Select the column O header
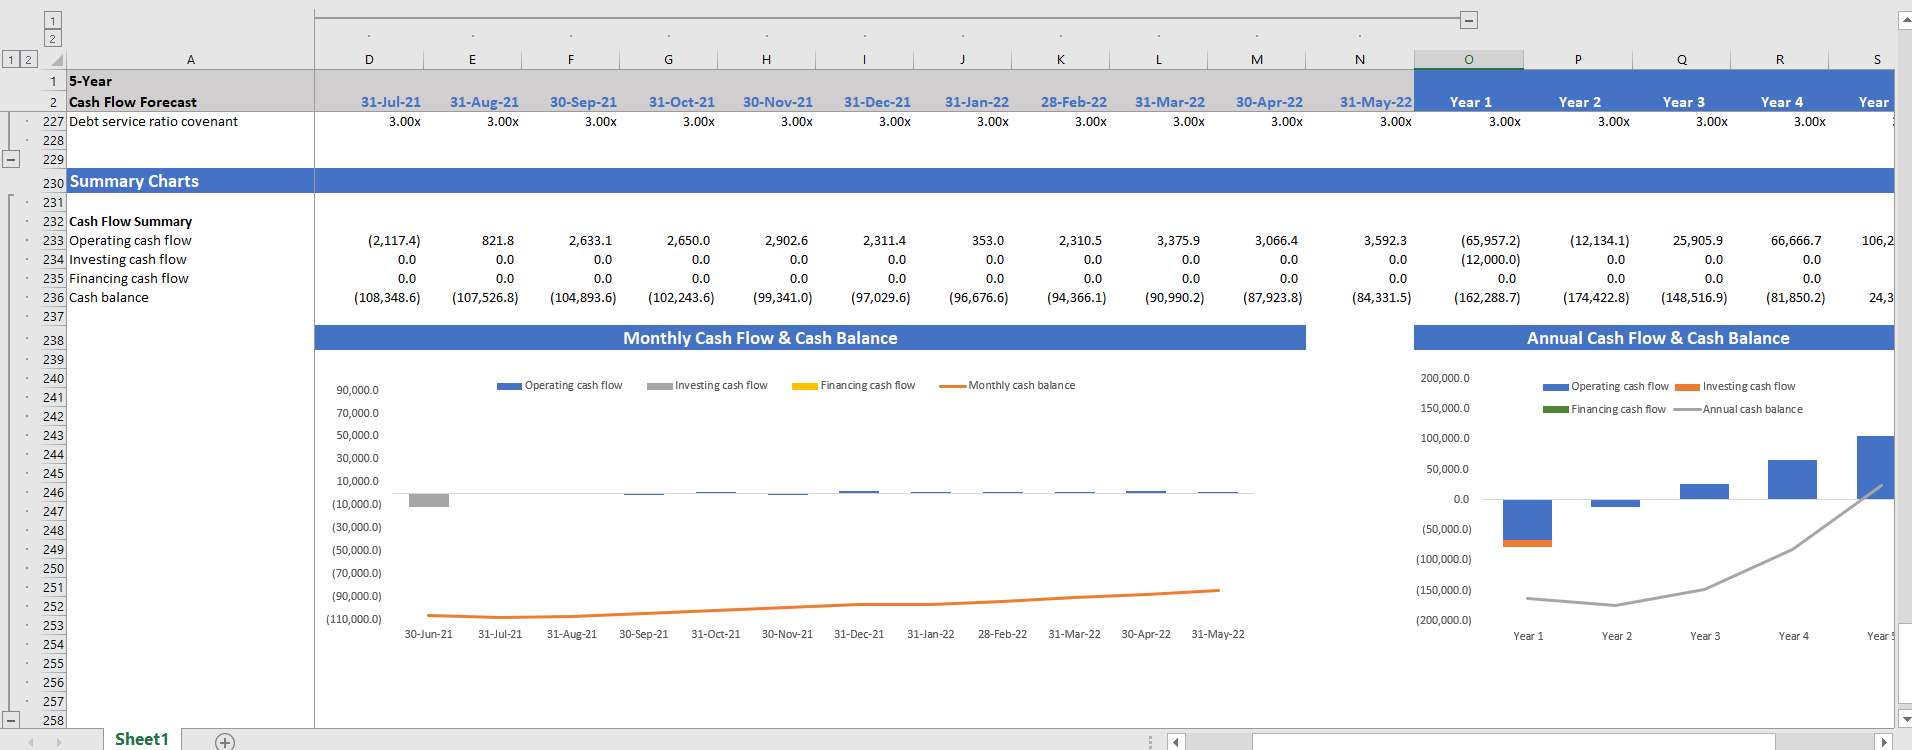The width and height of the screenshot is (1912, 750). (x=1468, y=60)
